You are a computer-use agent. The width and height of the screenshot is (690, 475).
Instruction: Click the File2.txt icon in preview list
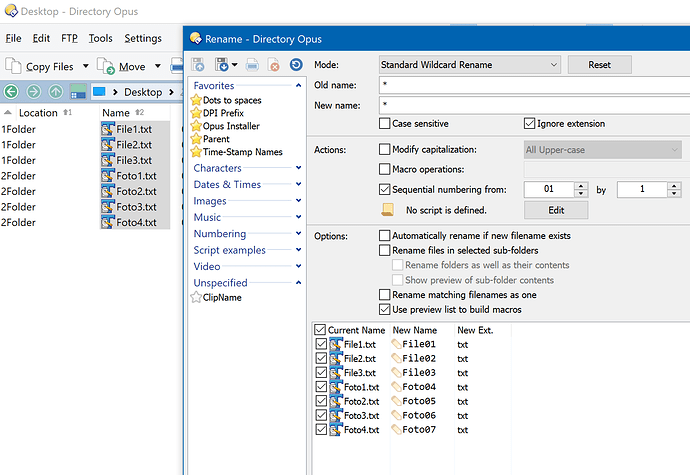(336, 358)
